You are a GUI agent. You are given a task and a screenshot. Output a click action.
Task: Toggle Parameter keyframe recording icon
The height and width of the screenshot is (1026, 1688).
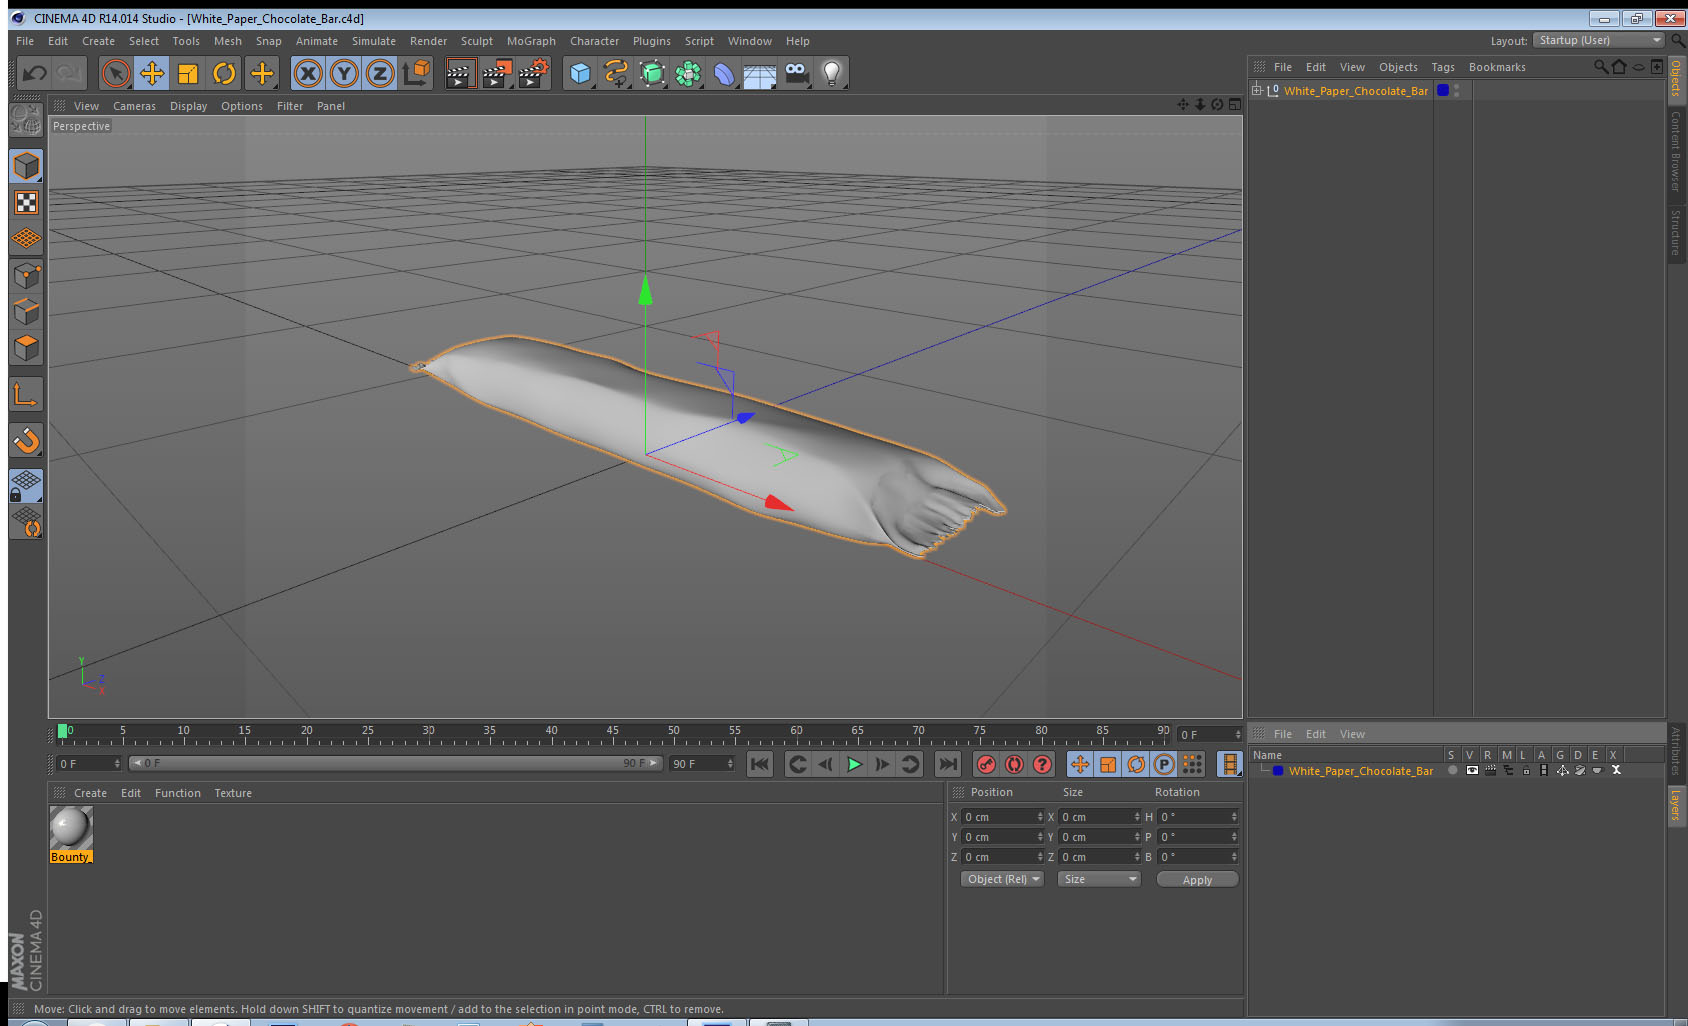pyautogui.click(x=1164, y=764)
